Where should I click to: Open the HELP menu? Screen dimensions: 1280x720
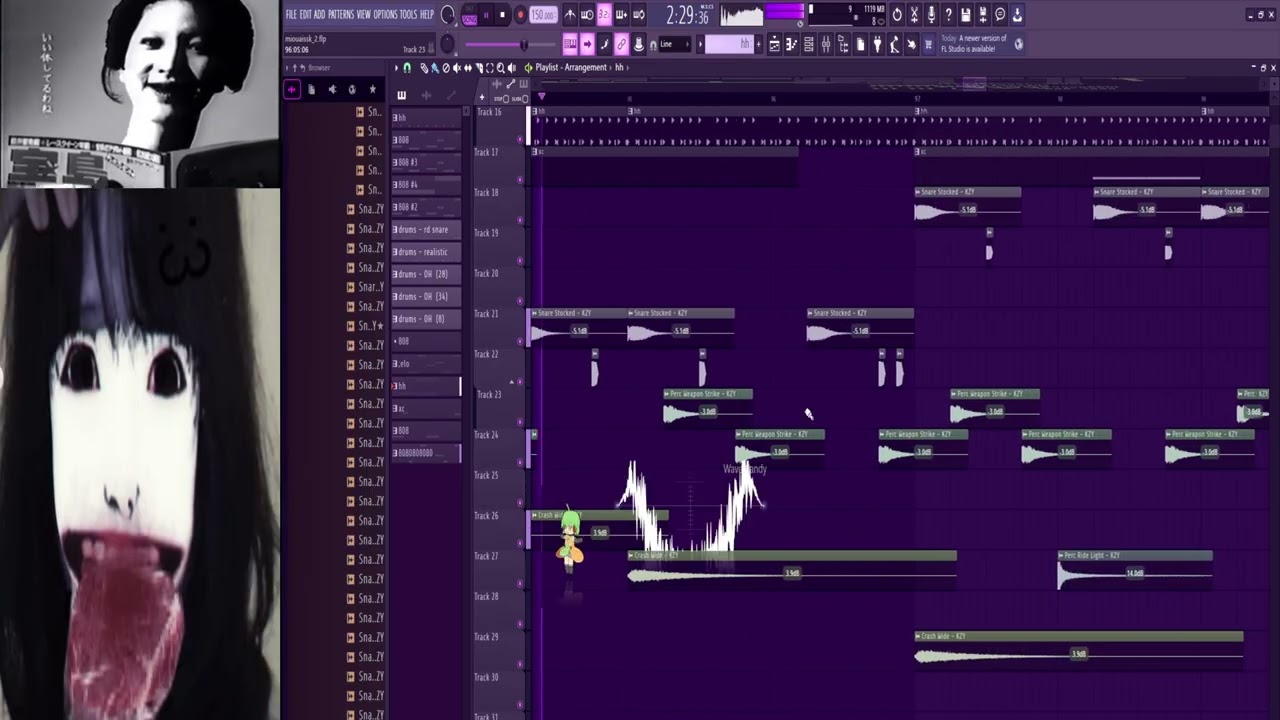pos(427,14)
